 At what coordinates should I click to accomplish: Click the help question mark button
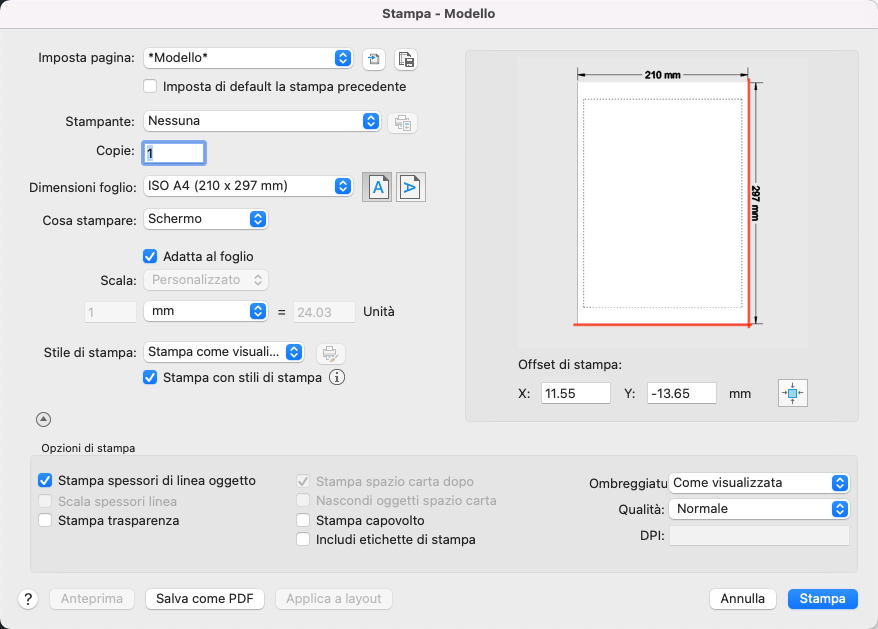(x=28, y=599)
